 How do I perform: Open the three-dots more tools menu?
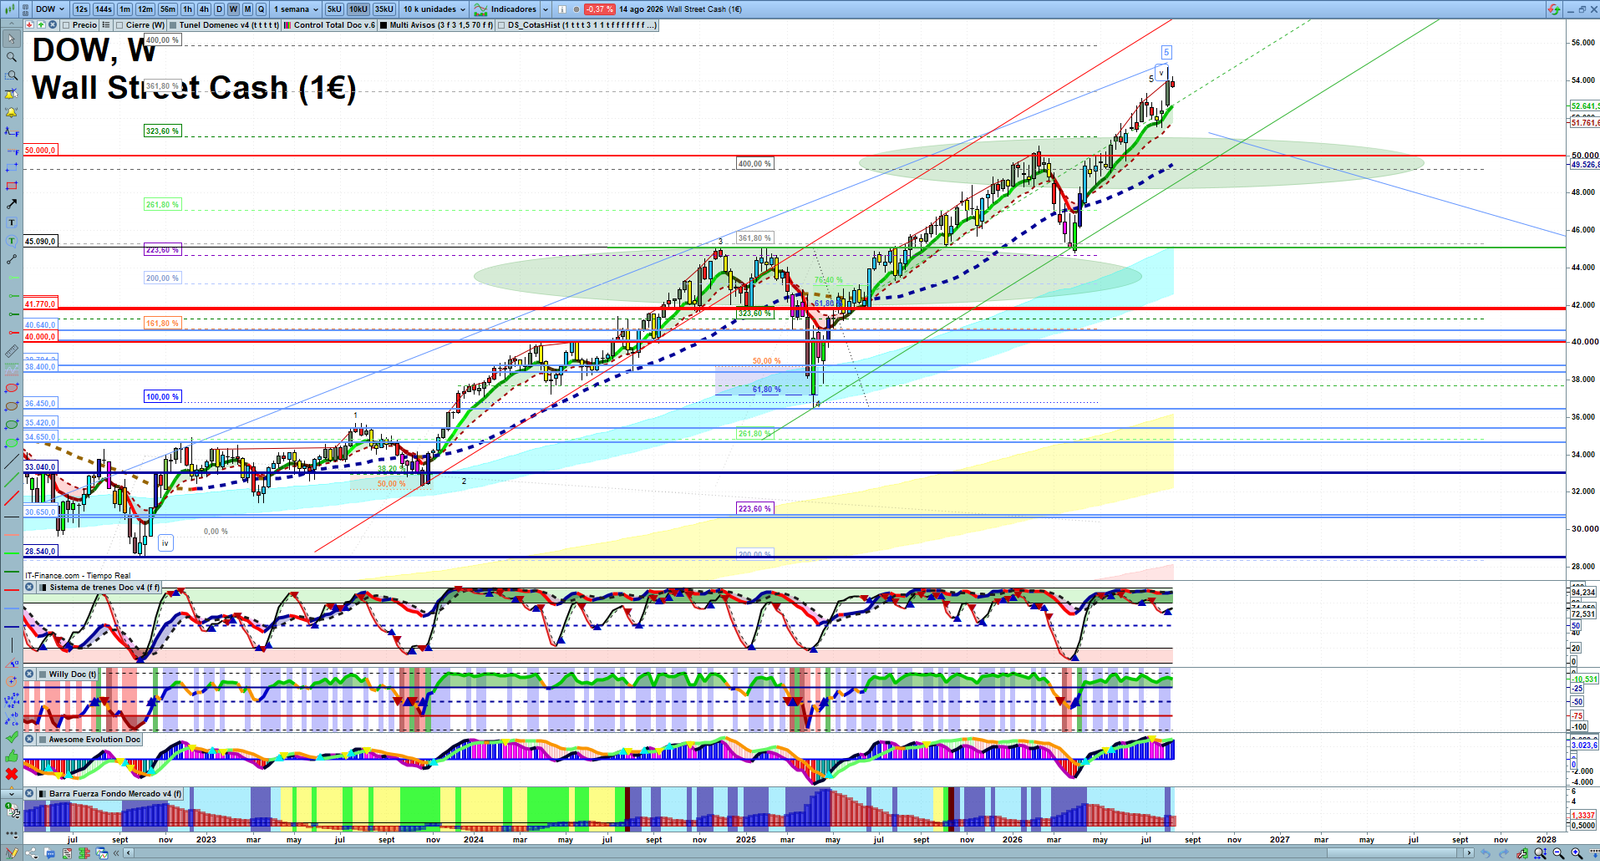point(11,834)
